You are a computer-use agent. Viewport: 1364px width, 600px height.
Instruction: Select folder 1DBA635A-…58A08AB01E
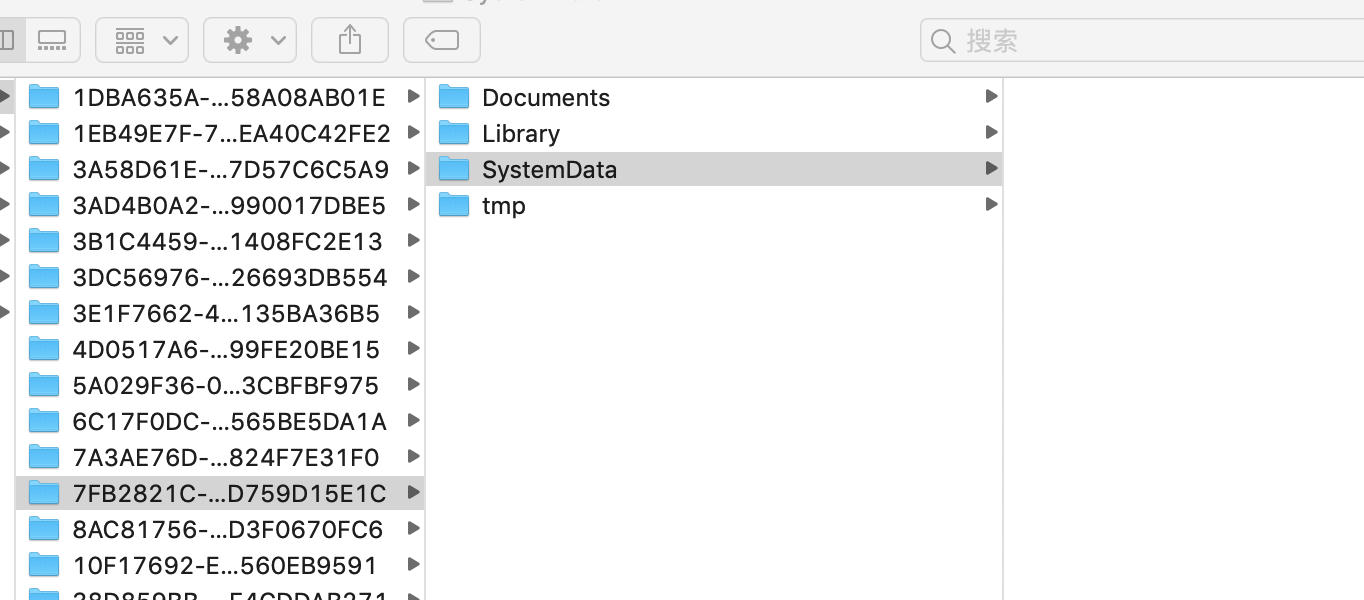pos(228,98)
